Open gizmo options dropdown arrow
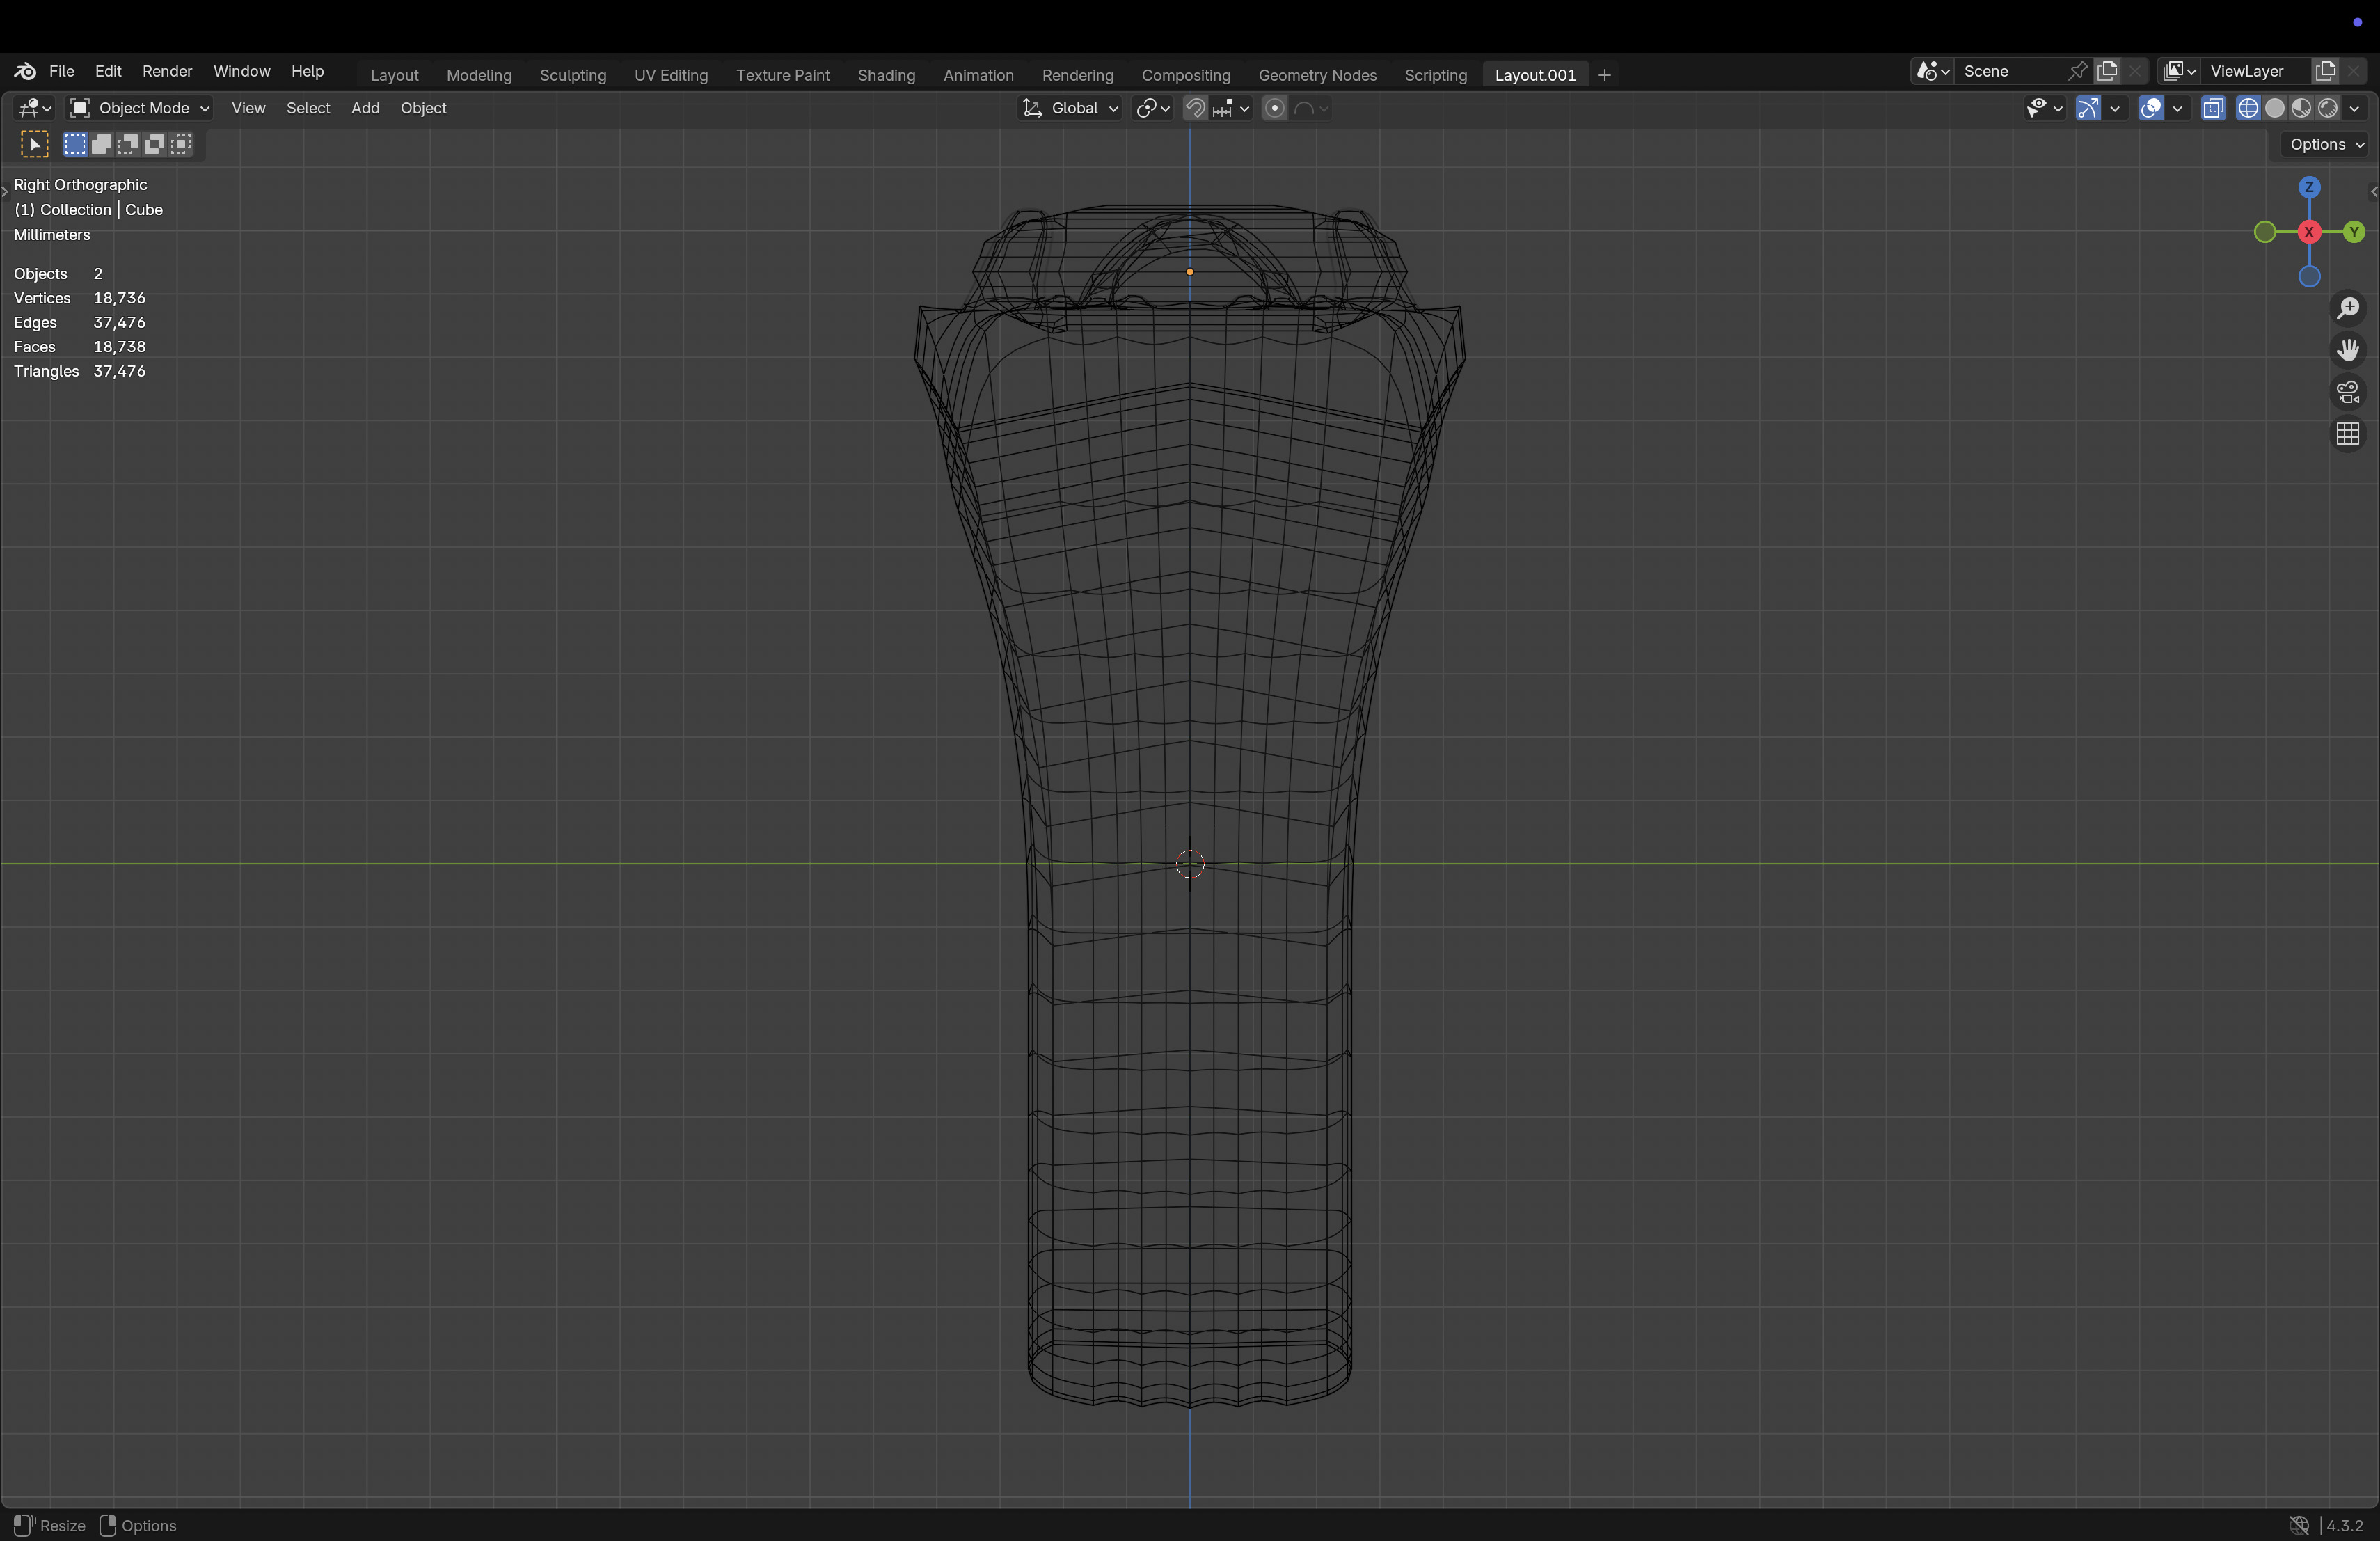The image size is (2380, 1541). pyautogui.click(x=2114, y=108)
